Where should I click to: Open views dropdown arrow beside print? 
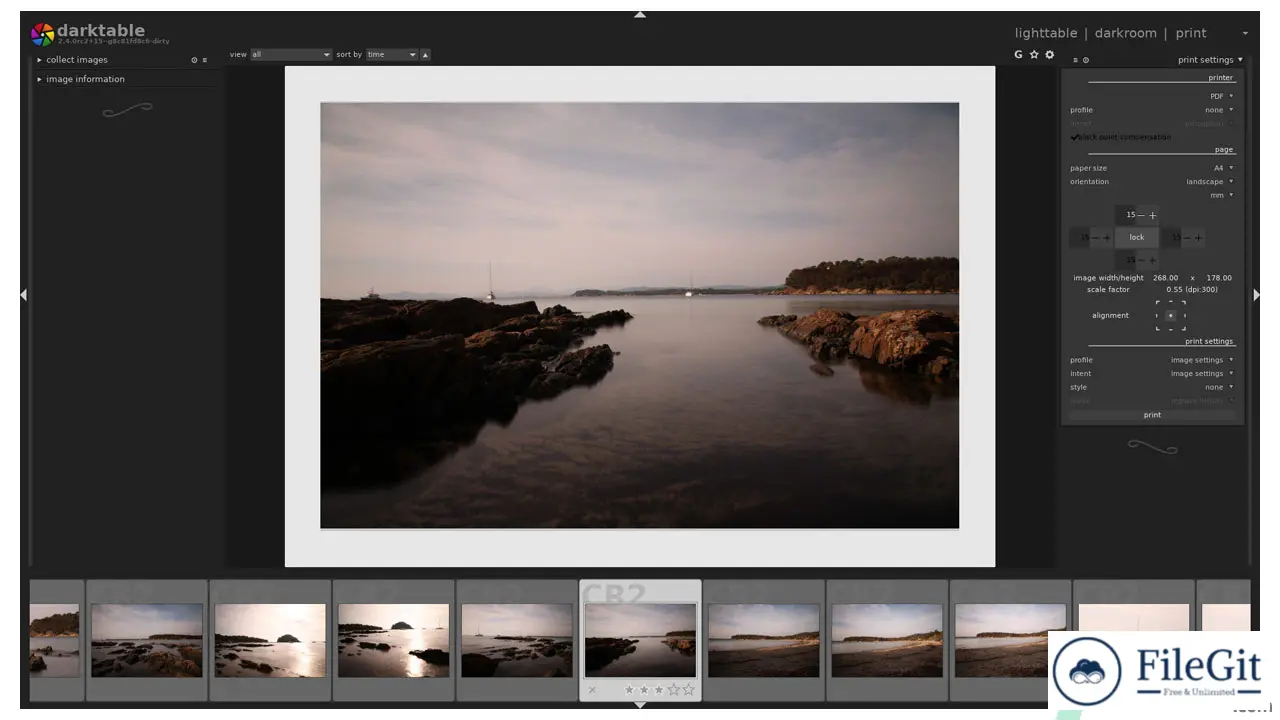(1245, 34)
